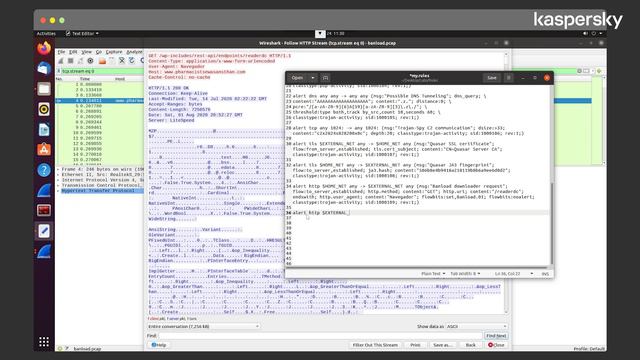Click Close button in stream dialog

point(496,345)
